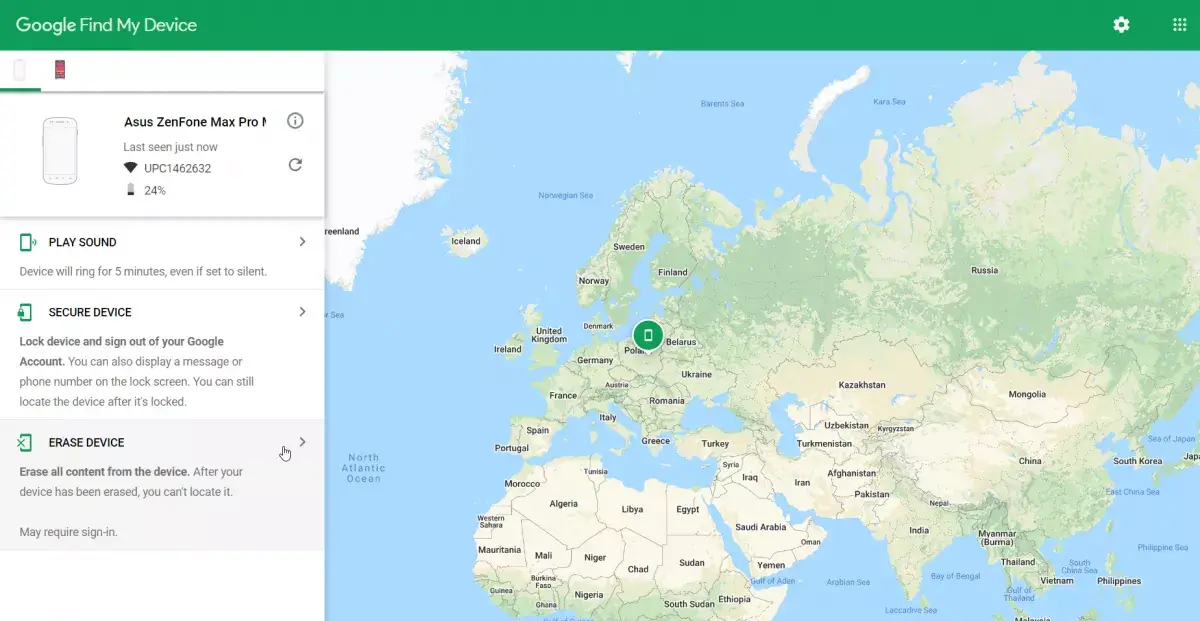Click the Iceland label on map
This screenshot has width=1200, height=621.
coord(466,241)
